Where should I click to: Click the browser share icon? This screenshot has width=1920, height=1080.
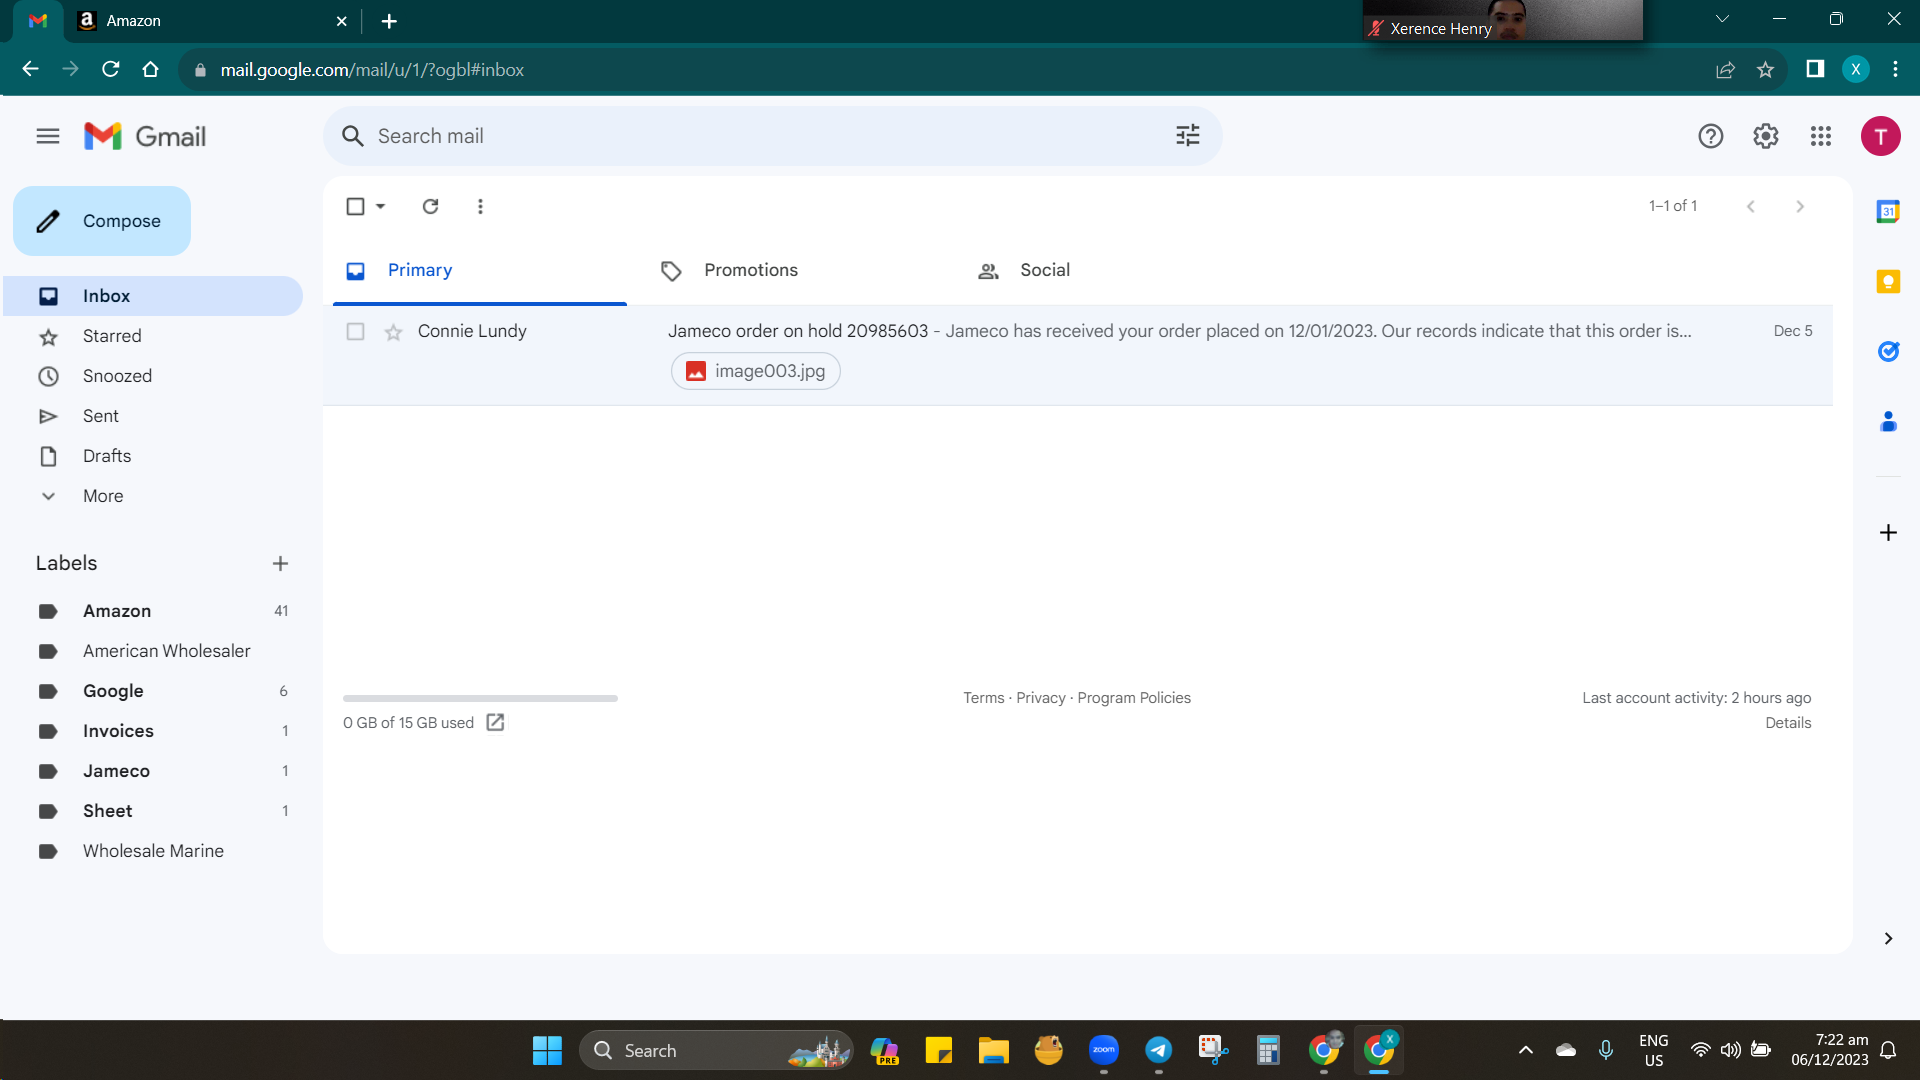[x=1725, y=69]
